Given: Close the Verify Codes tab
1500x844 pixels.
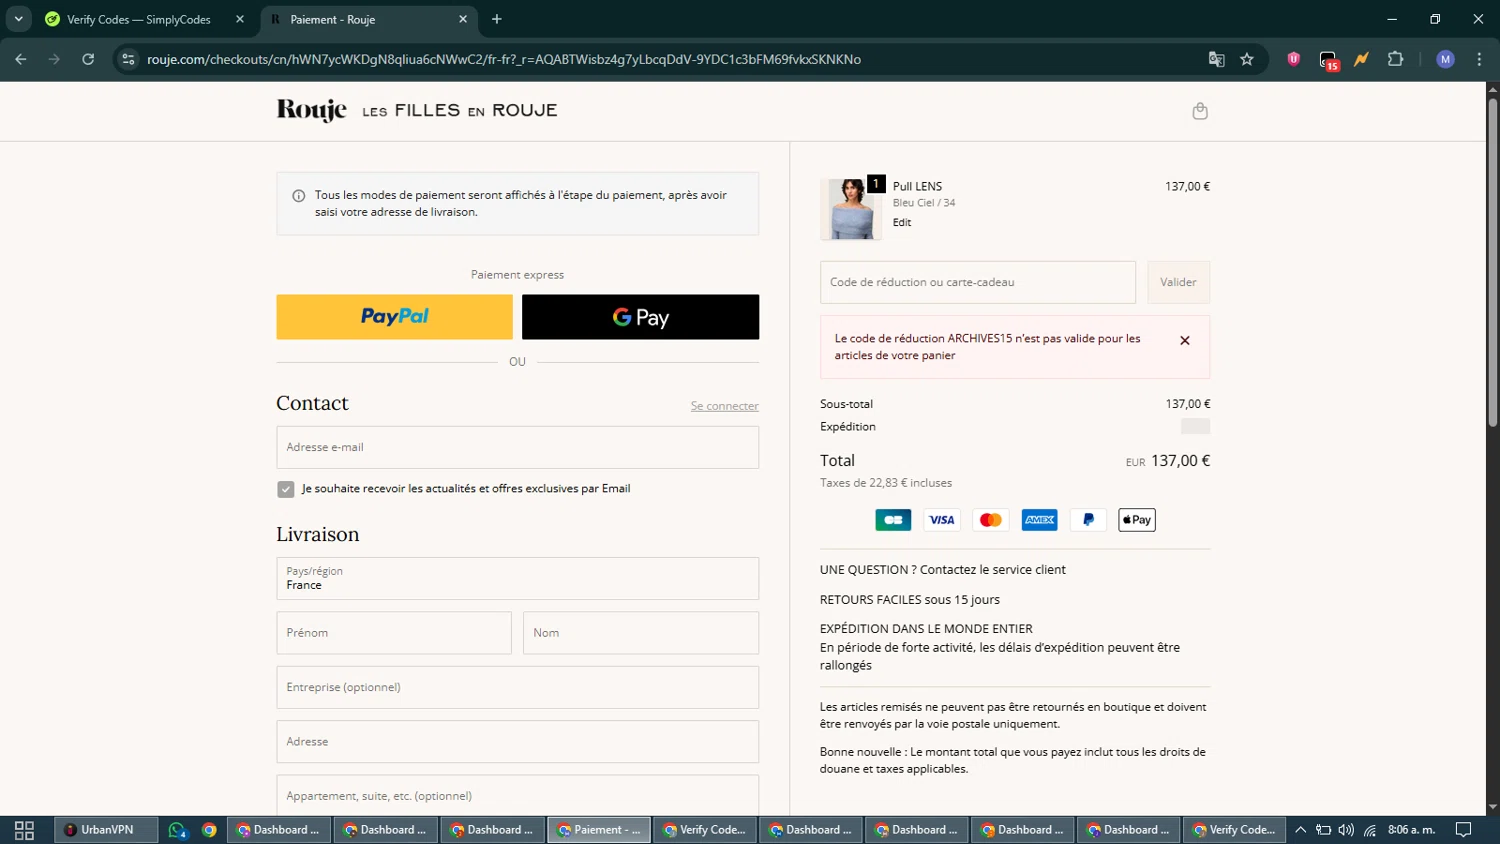Looking at the screenshot, I should 240,19.
